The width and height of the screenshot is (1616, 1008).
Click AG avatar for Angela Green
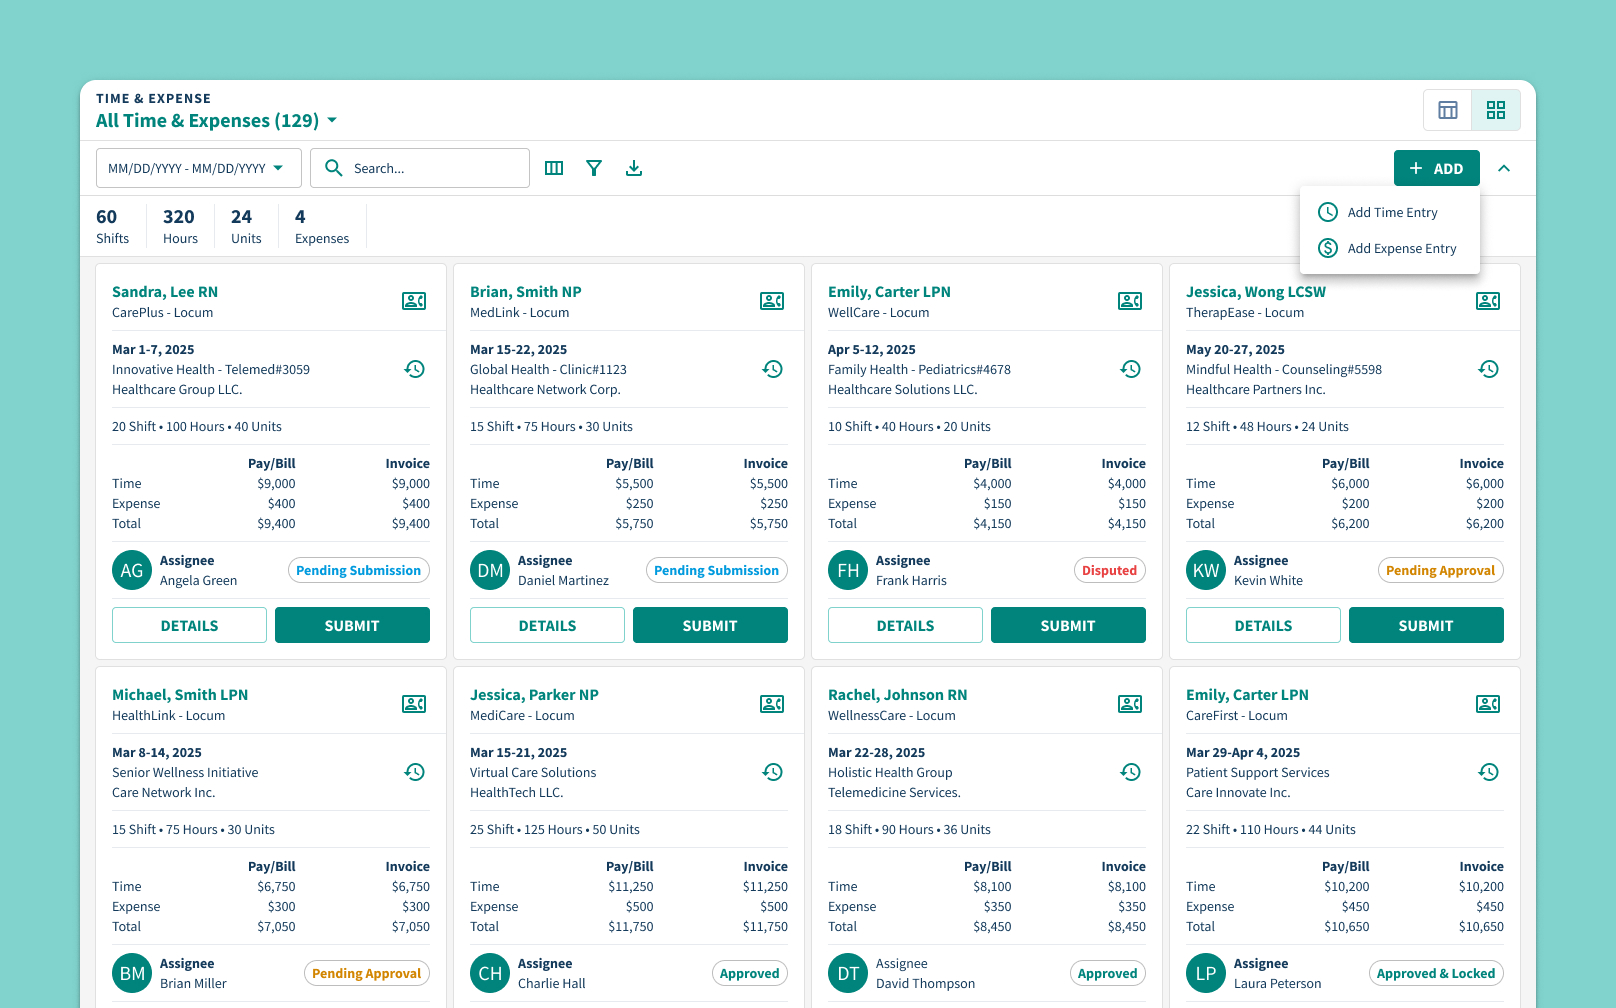pyautogui.click(x=132, y=570)
